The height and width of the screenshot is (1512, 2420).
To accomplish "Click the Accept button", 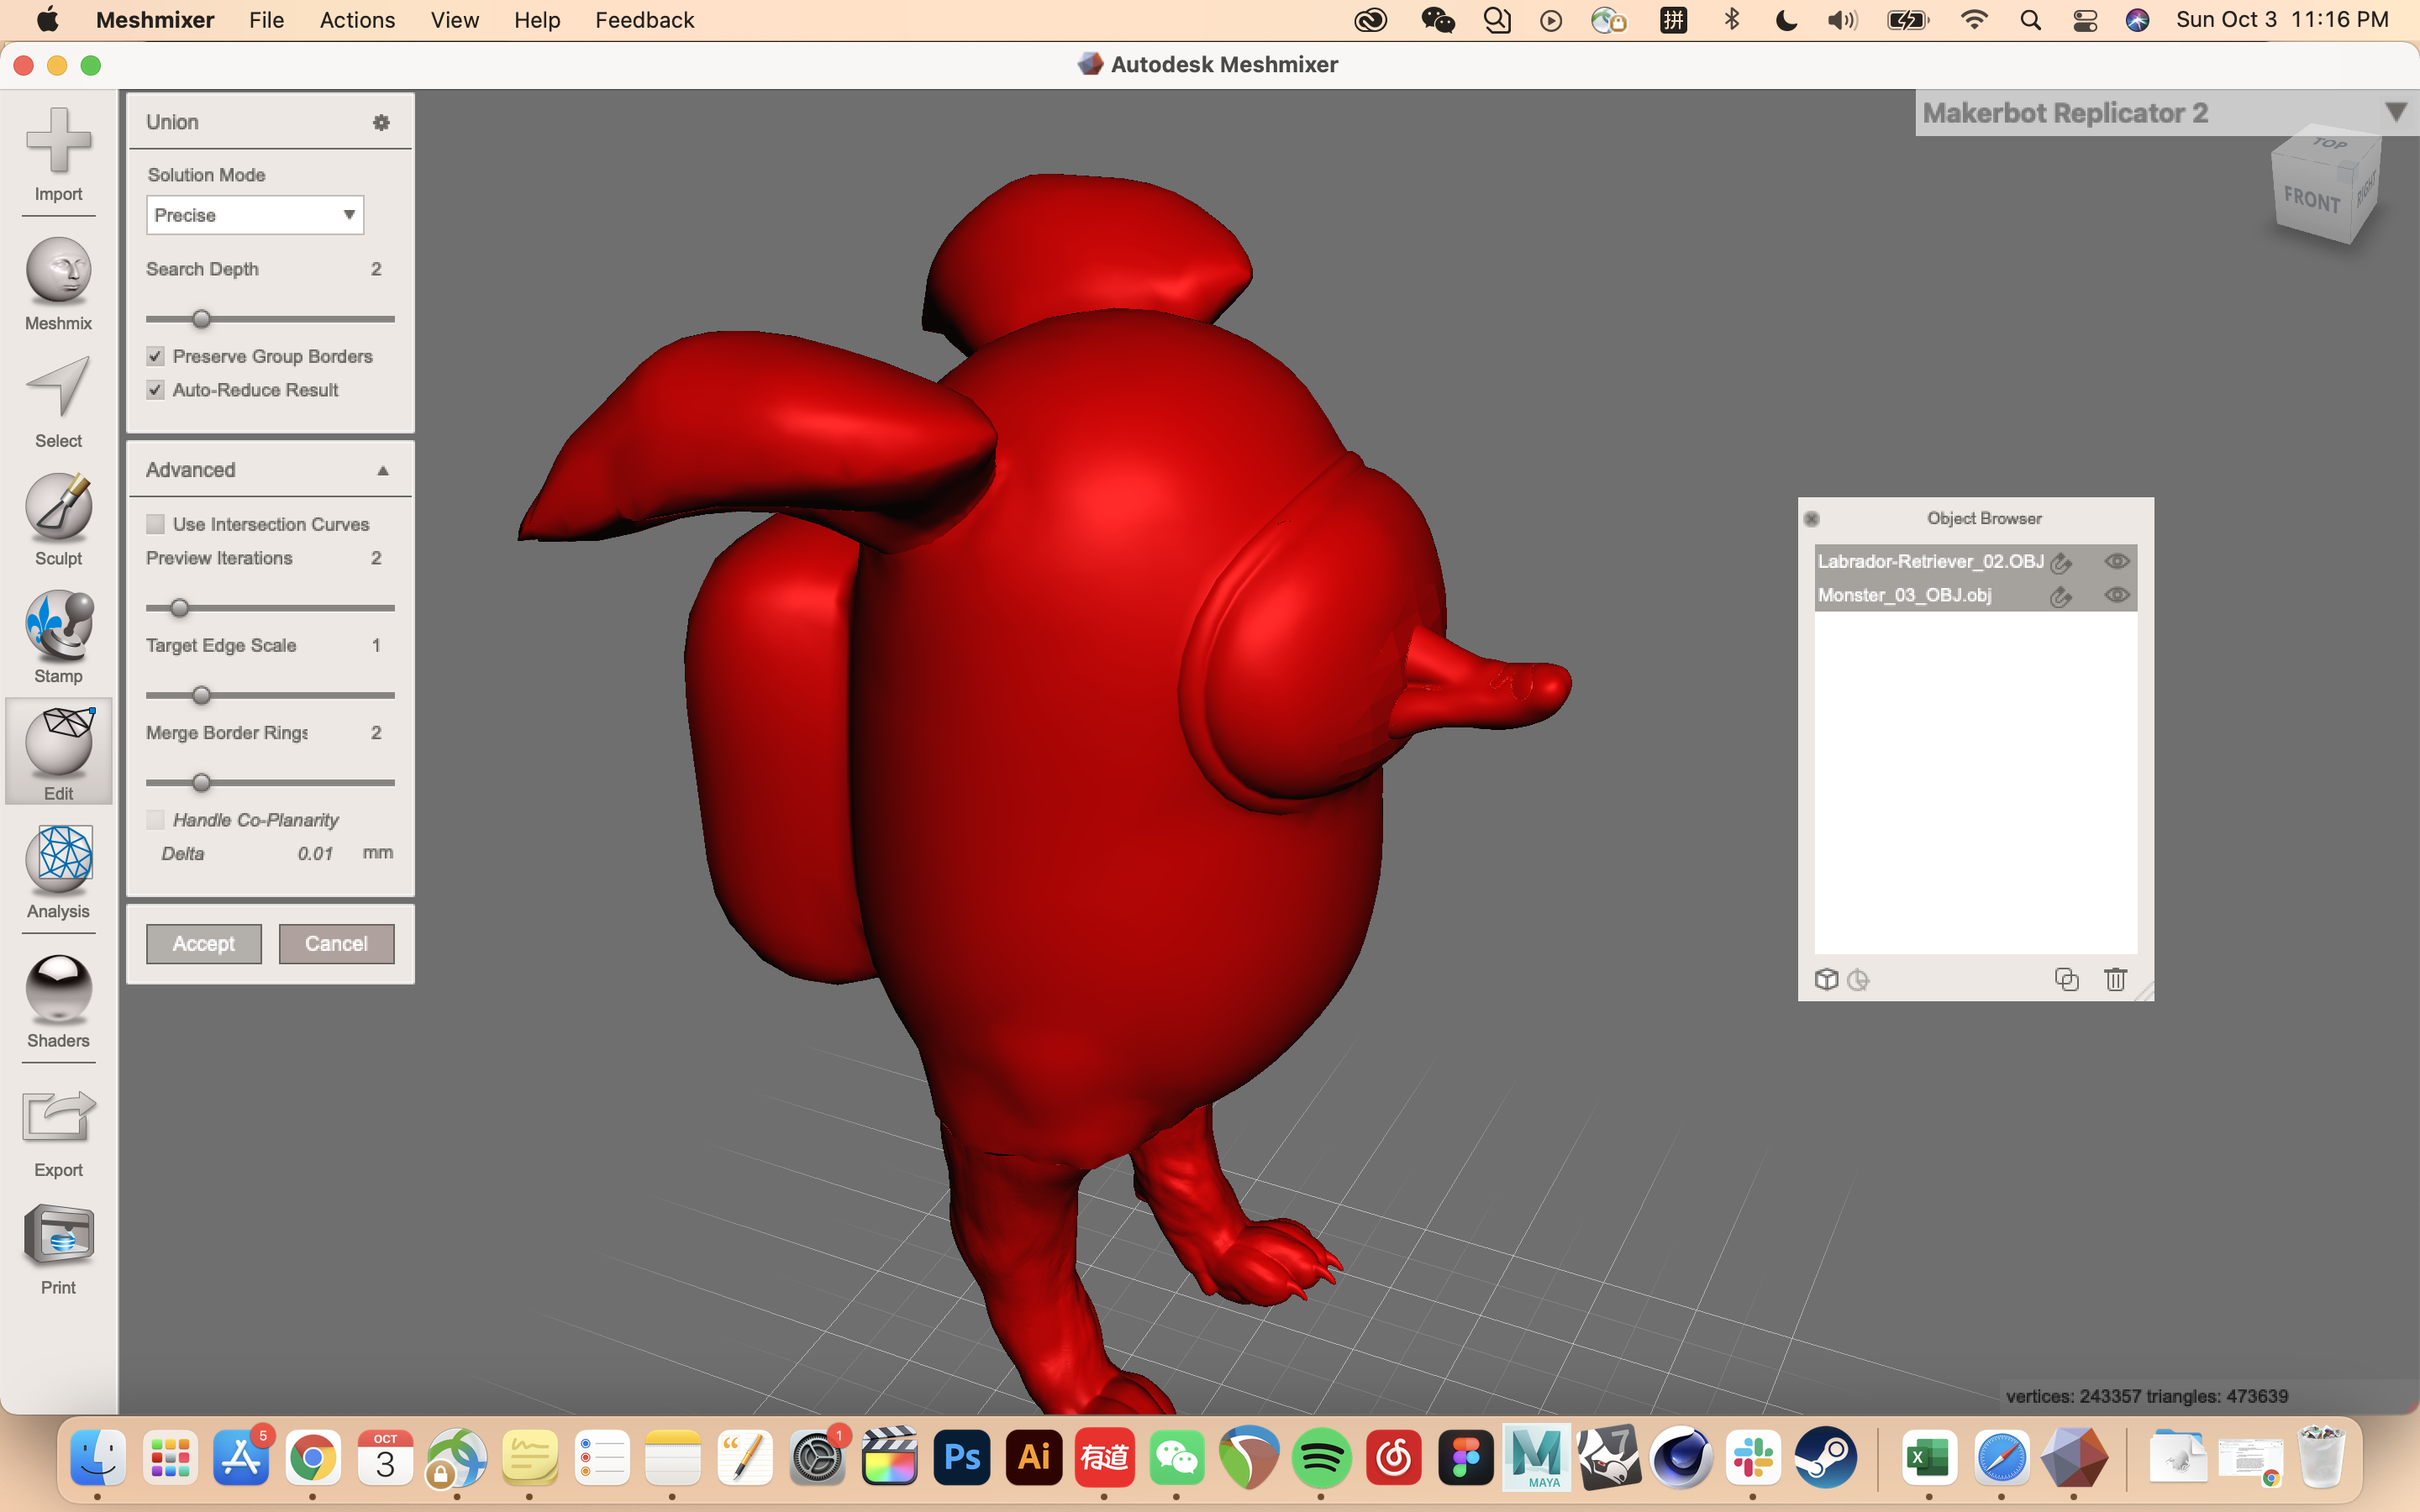I will (x=204, y=942).
